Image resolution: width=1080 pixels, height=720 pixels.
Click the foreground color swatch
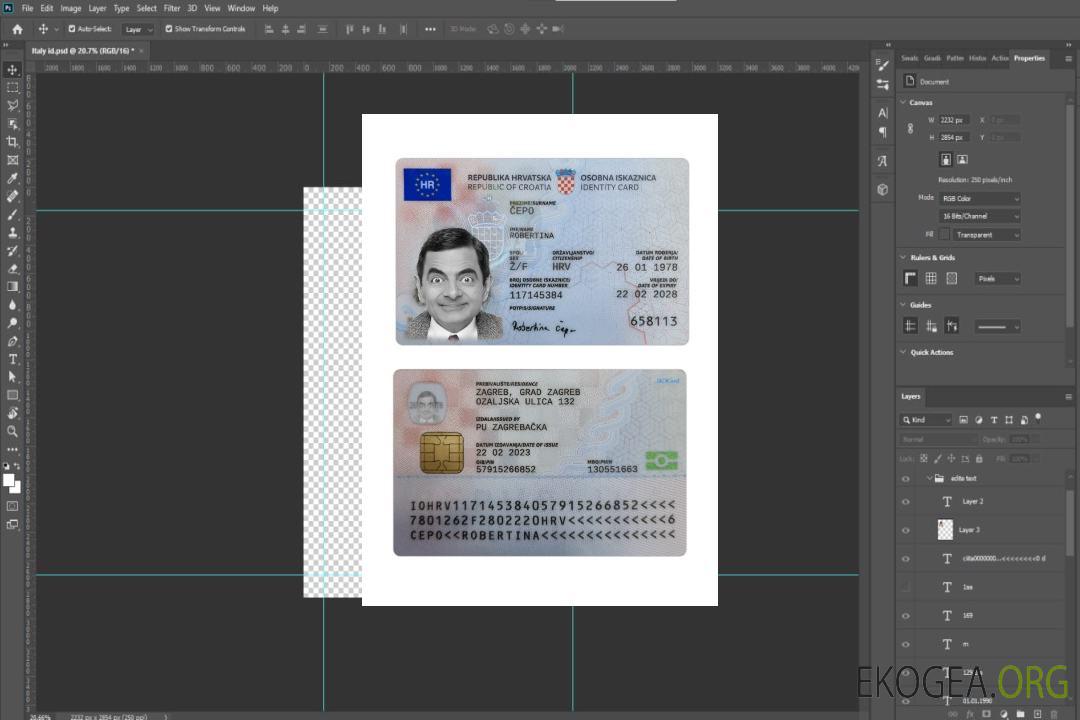8,481
